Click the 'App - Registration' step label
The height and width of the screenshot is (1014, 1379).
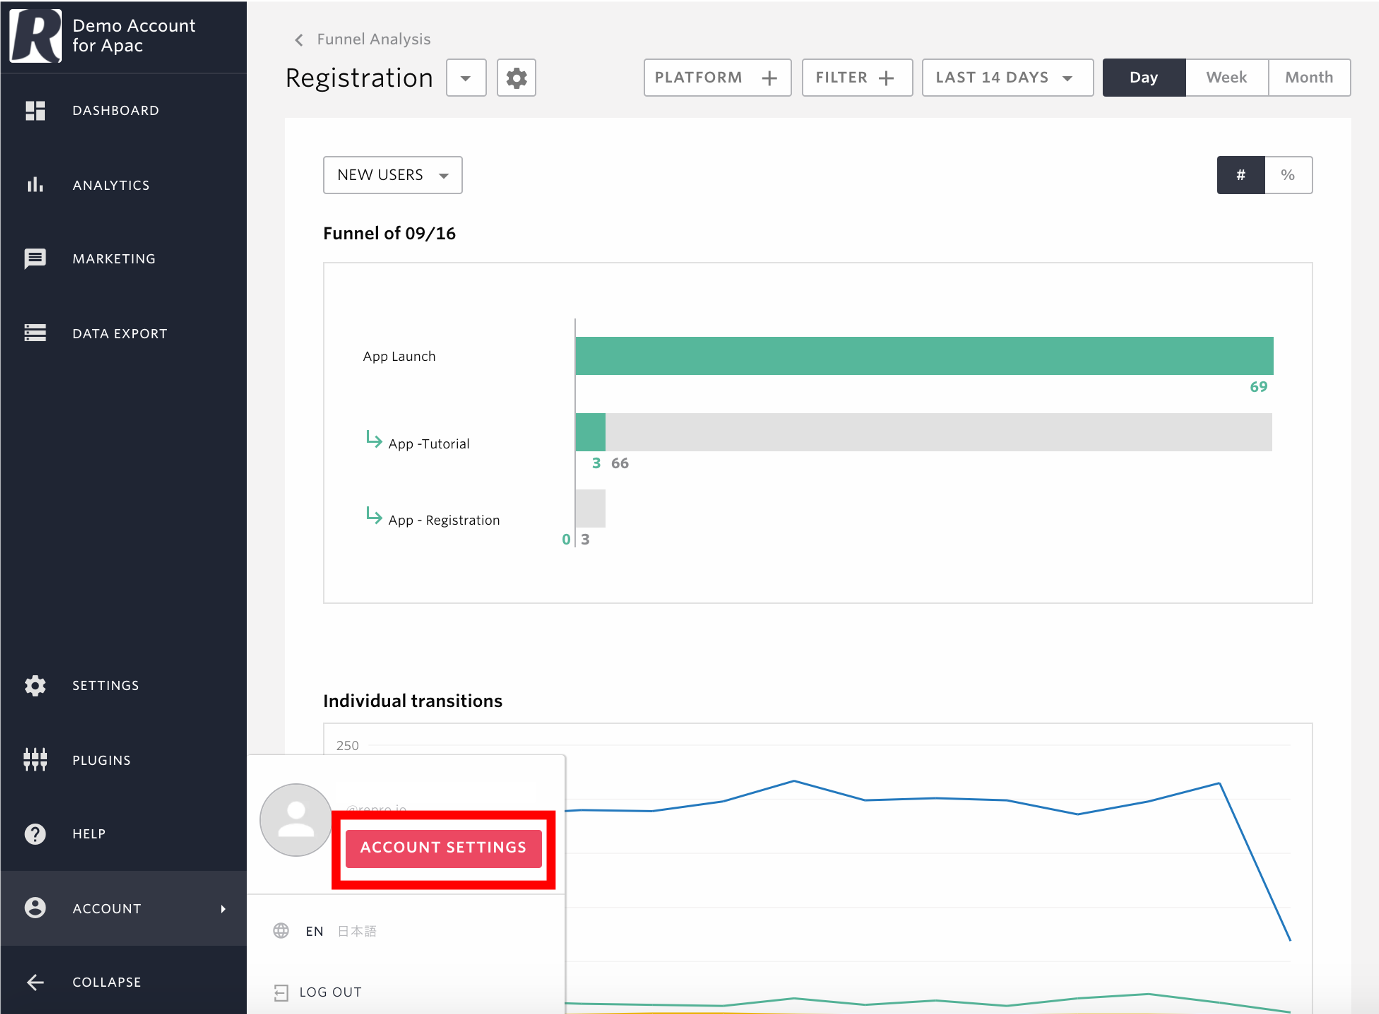point(444,520)
